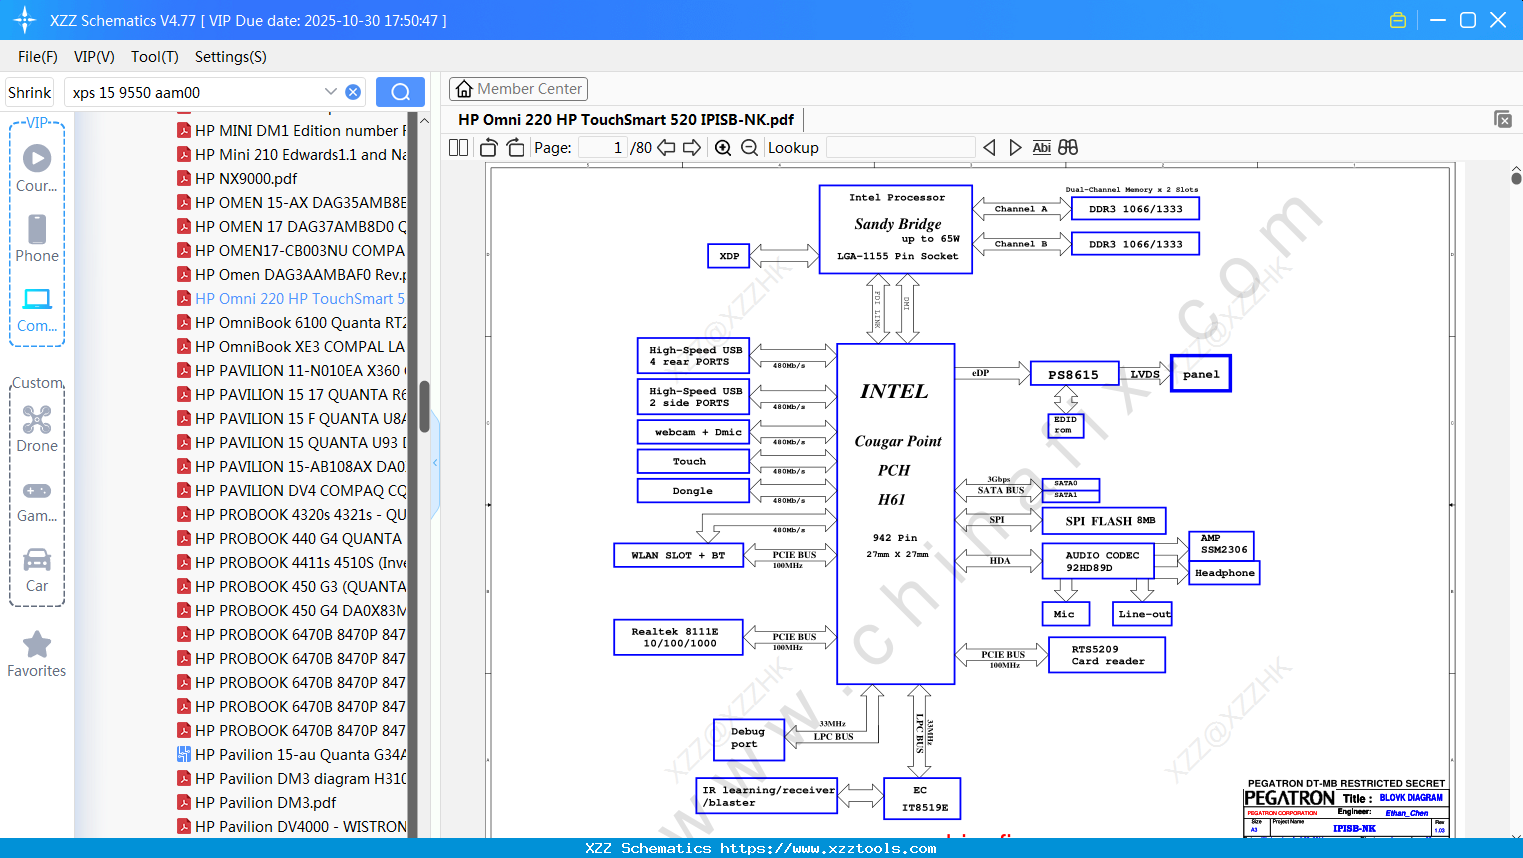Zoom in on the schematic
Screen dimensions: 1523x858
[723, 148]
